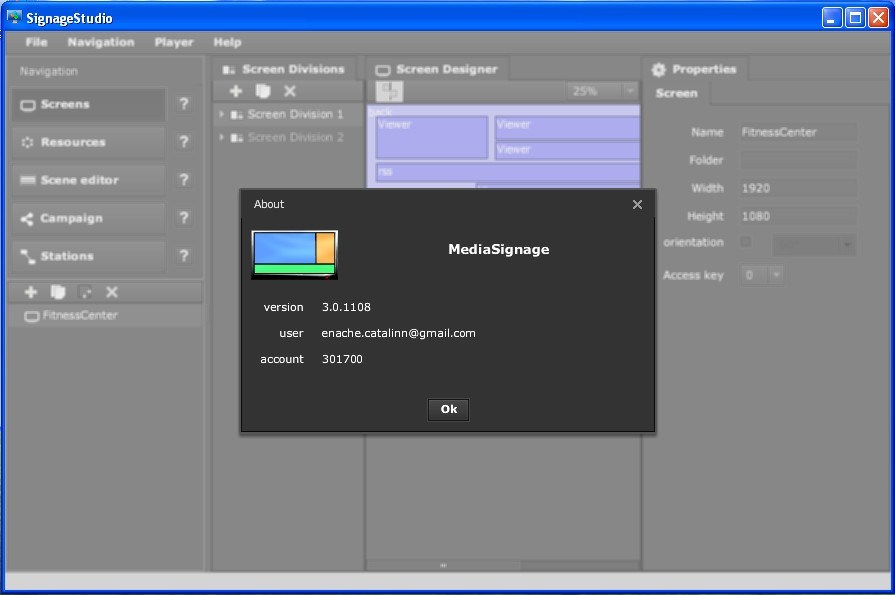
Task: Duplicate the selected screen division
Action: pyautogui.click(x=263, y=91)
